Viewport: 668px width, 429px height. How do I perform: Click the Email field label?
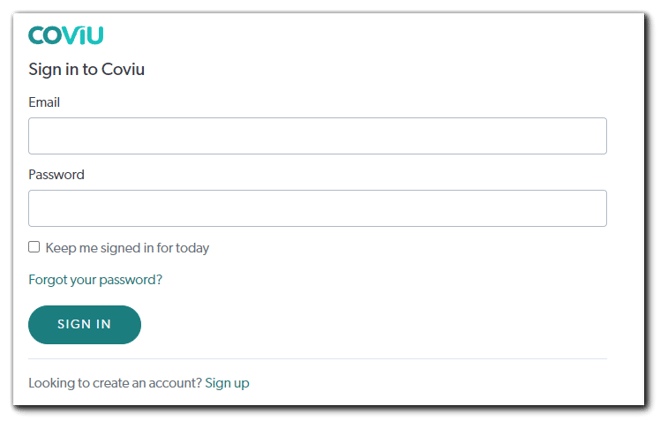(x=44, y=102)
